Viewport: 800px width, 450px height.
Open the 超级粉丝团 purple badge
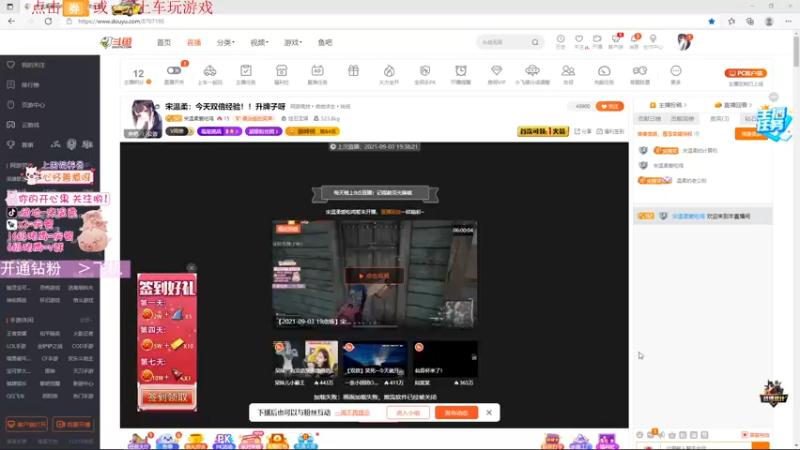(263, 131)
